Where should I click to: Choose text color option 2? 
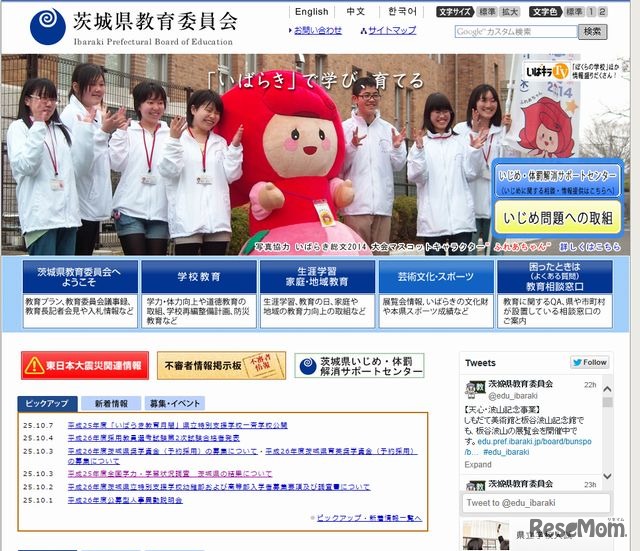pyautogui.click(x=602, y=12)
